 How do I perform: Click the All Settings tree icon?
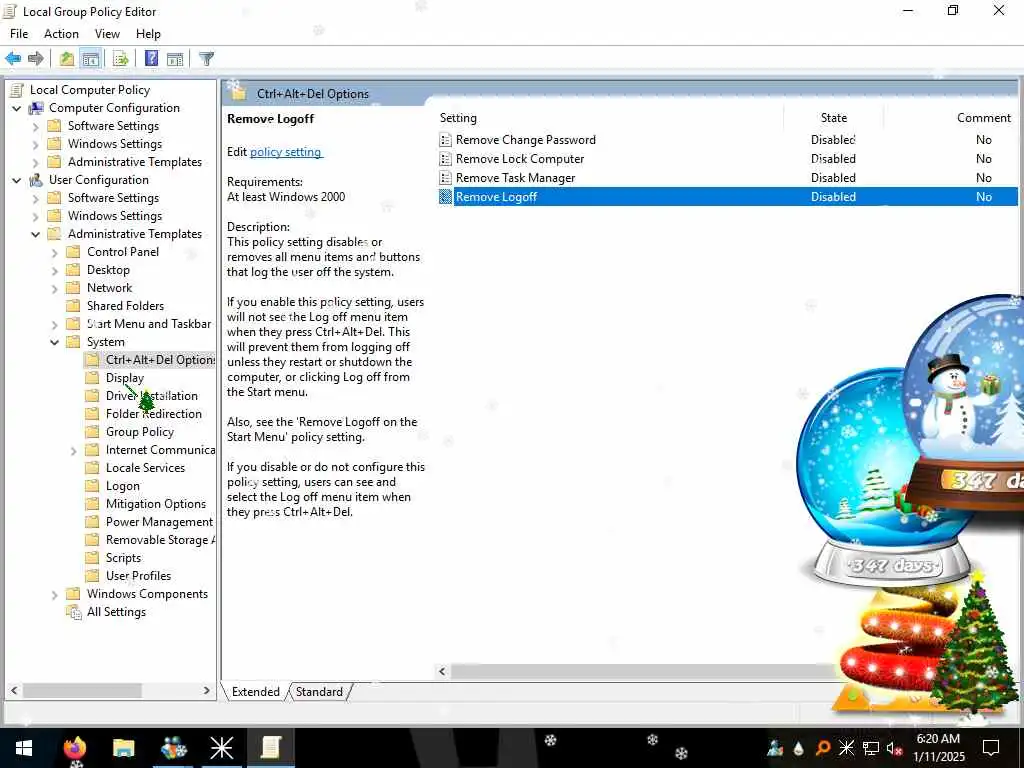pyautogui.click(x=74, y=612)
